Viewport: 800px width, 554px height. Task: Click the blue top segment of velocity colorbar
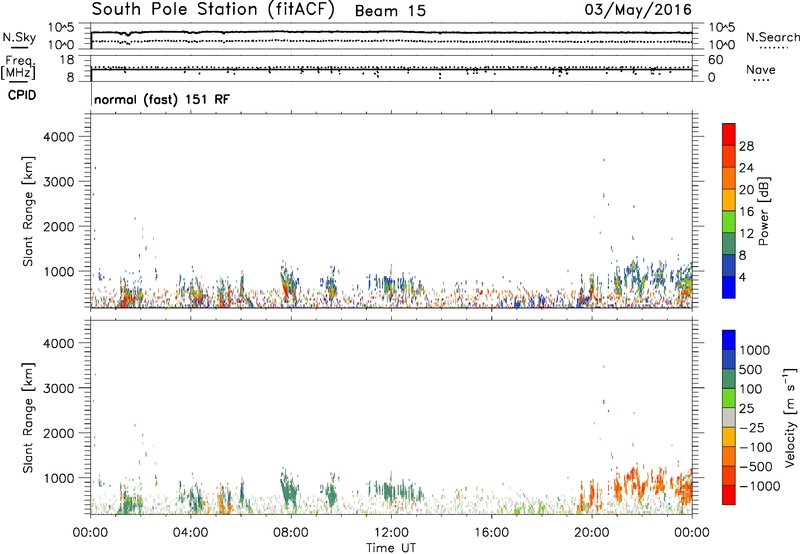click(729, 340)
